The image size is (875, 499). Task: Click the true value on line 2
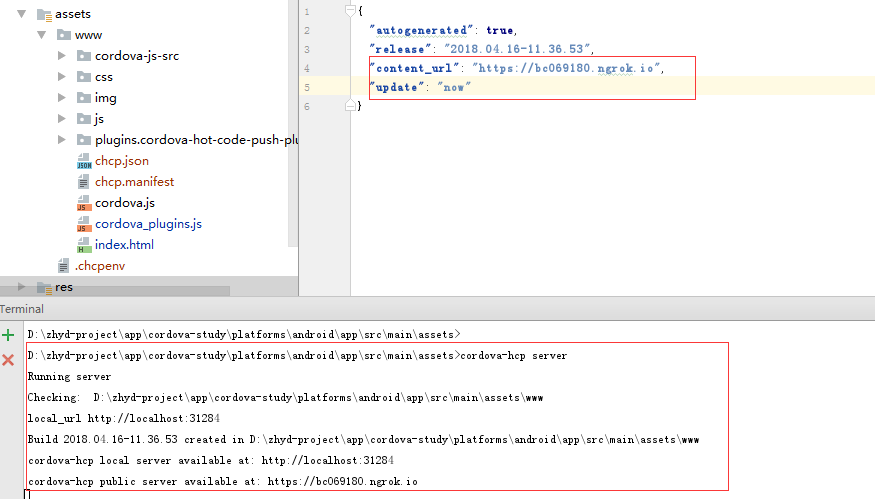pos(499,30)
